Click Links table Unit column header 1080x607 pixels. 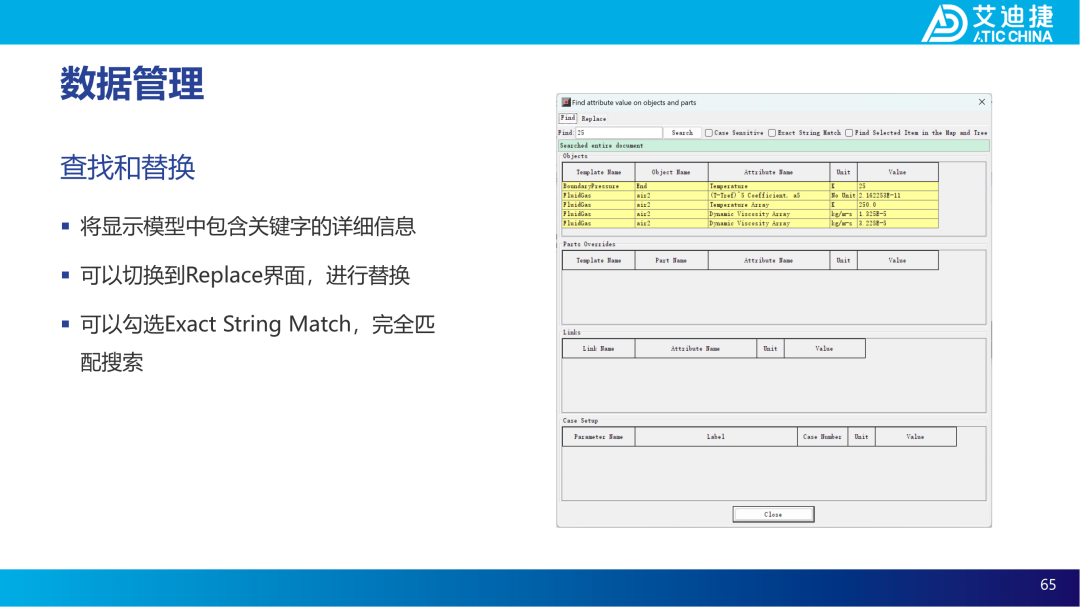(770, 349)
